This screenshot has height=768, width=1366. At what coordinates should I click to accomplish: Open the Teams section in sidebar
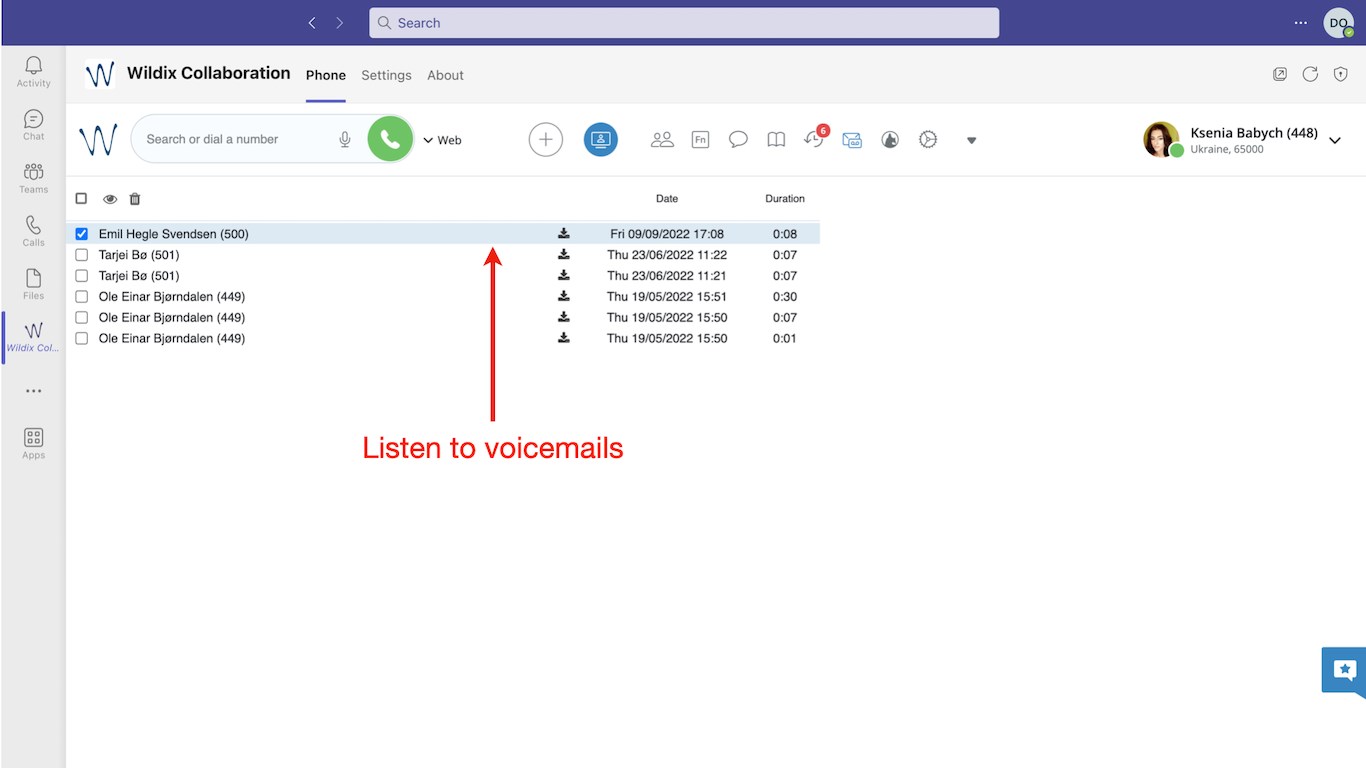[33, 178]
